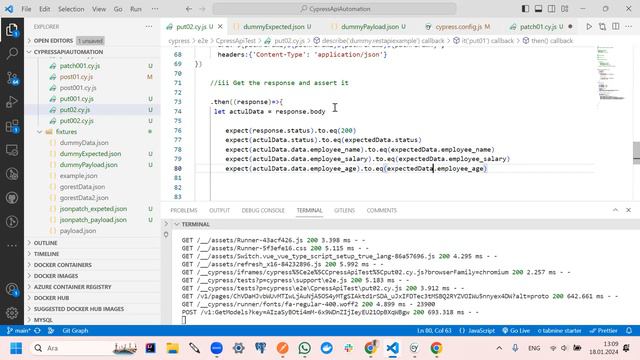
Task: Open the Selection menu
Action: (71, 9)
